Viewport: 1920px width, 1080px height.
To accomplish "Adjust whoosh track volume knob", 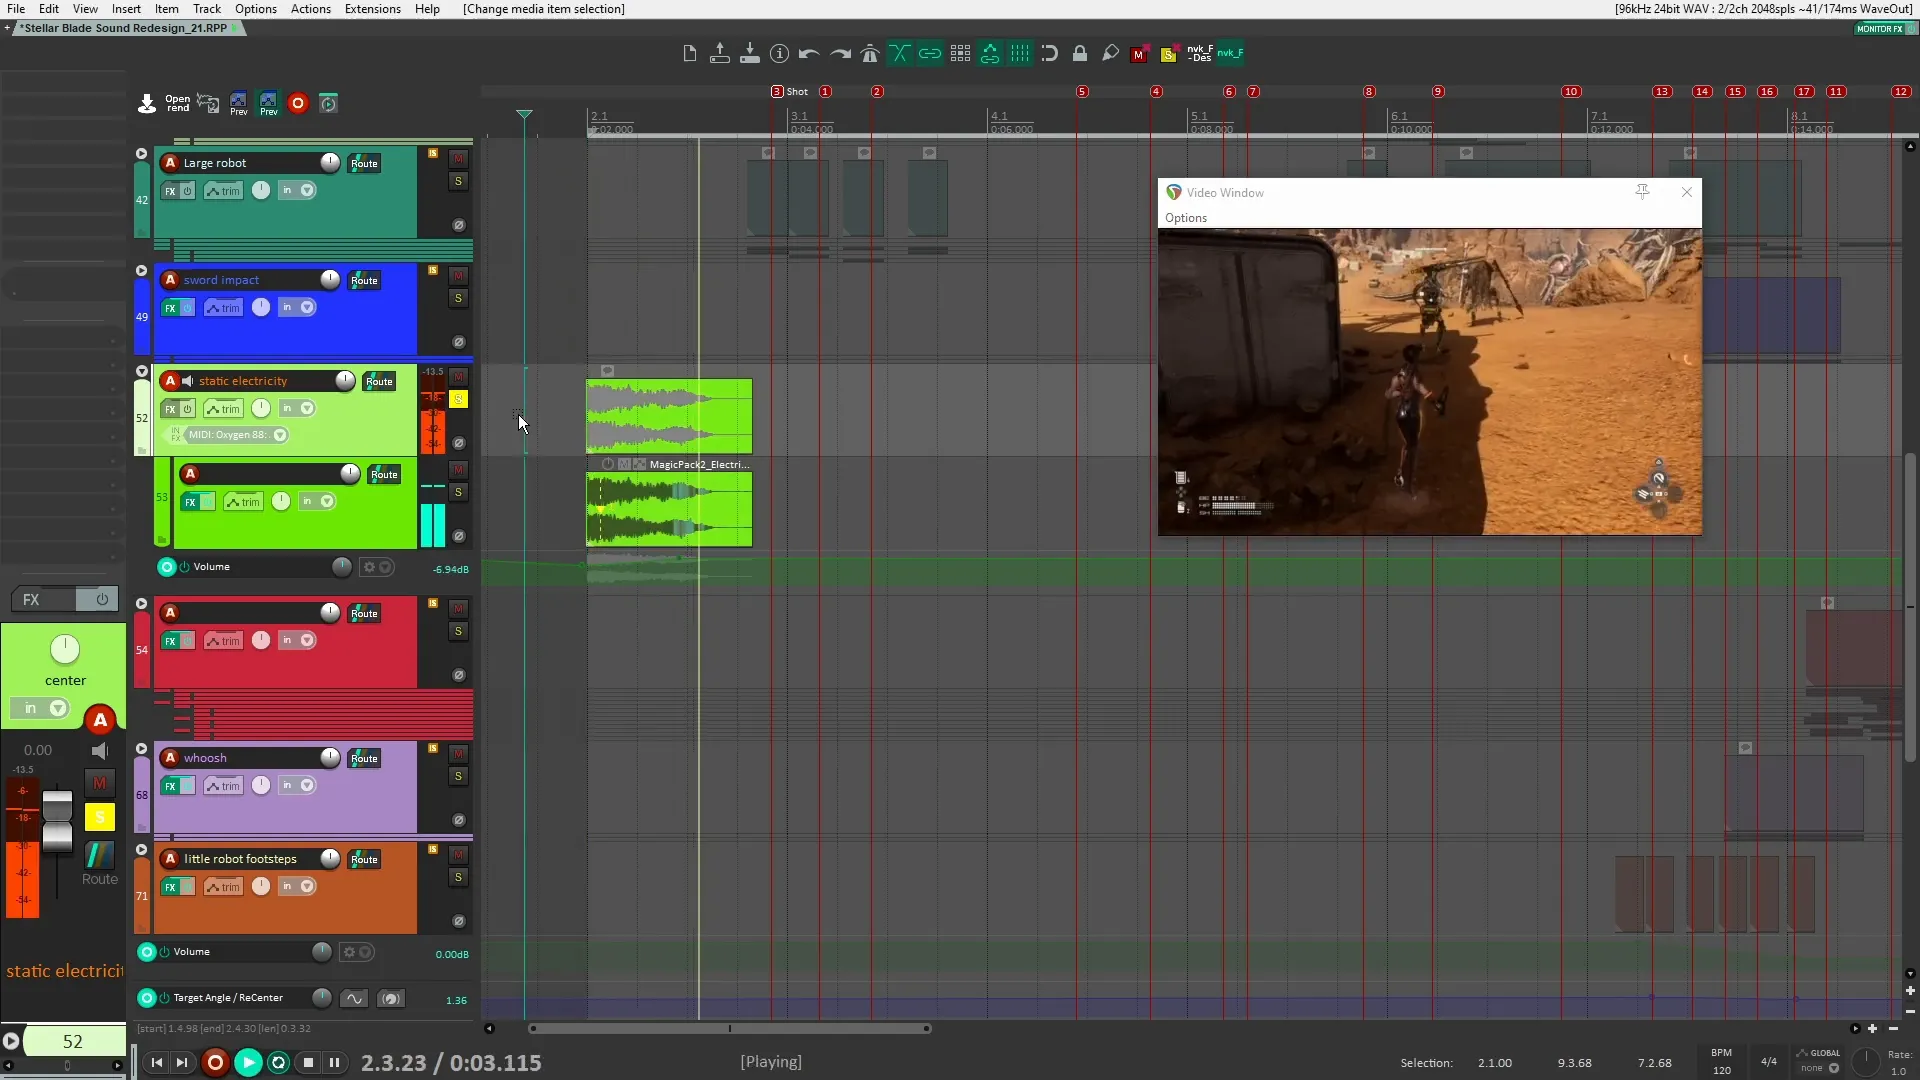I will (330, 758).
